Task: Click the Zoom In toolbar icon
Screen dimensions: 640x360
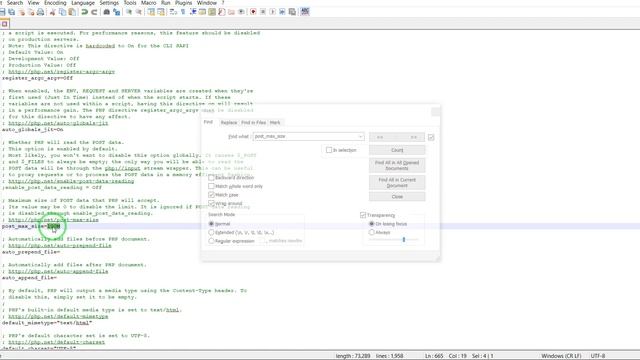Action: (x=129, y=12)
